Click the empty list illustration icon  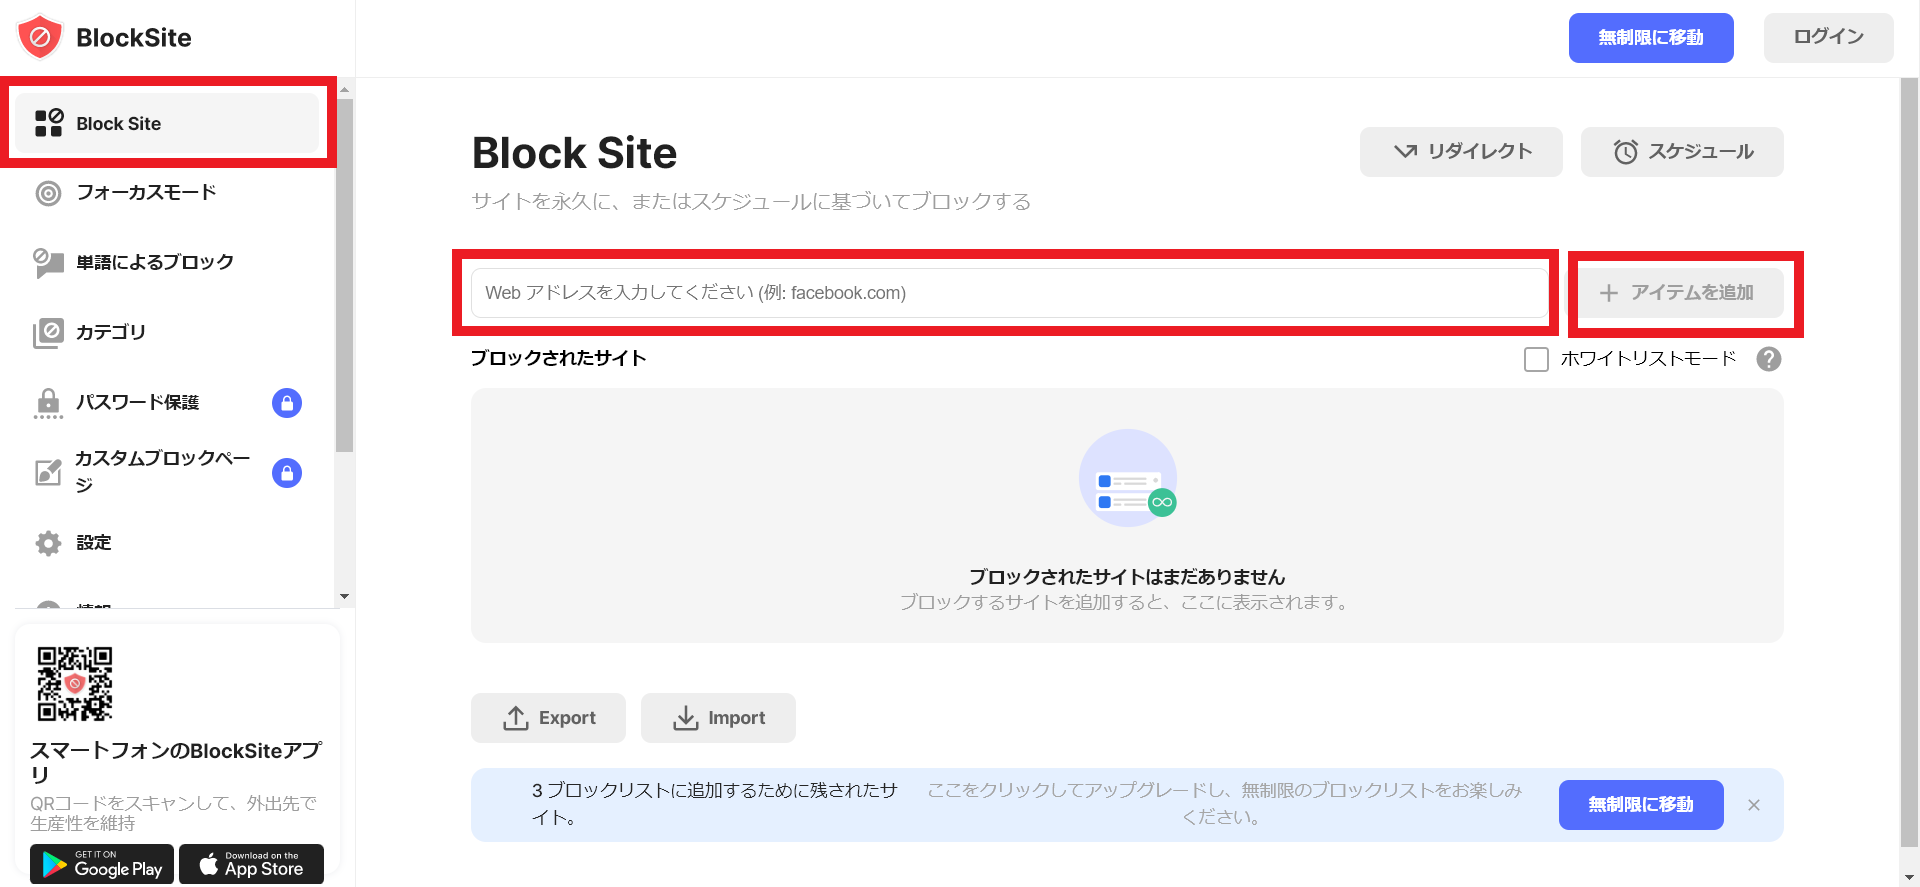1128,479
